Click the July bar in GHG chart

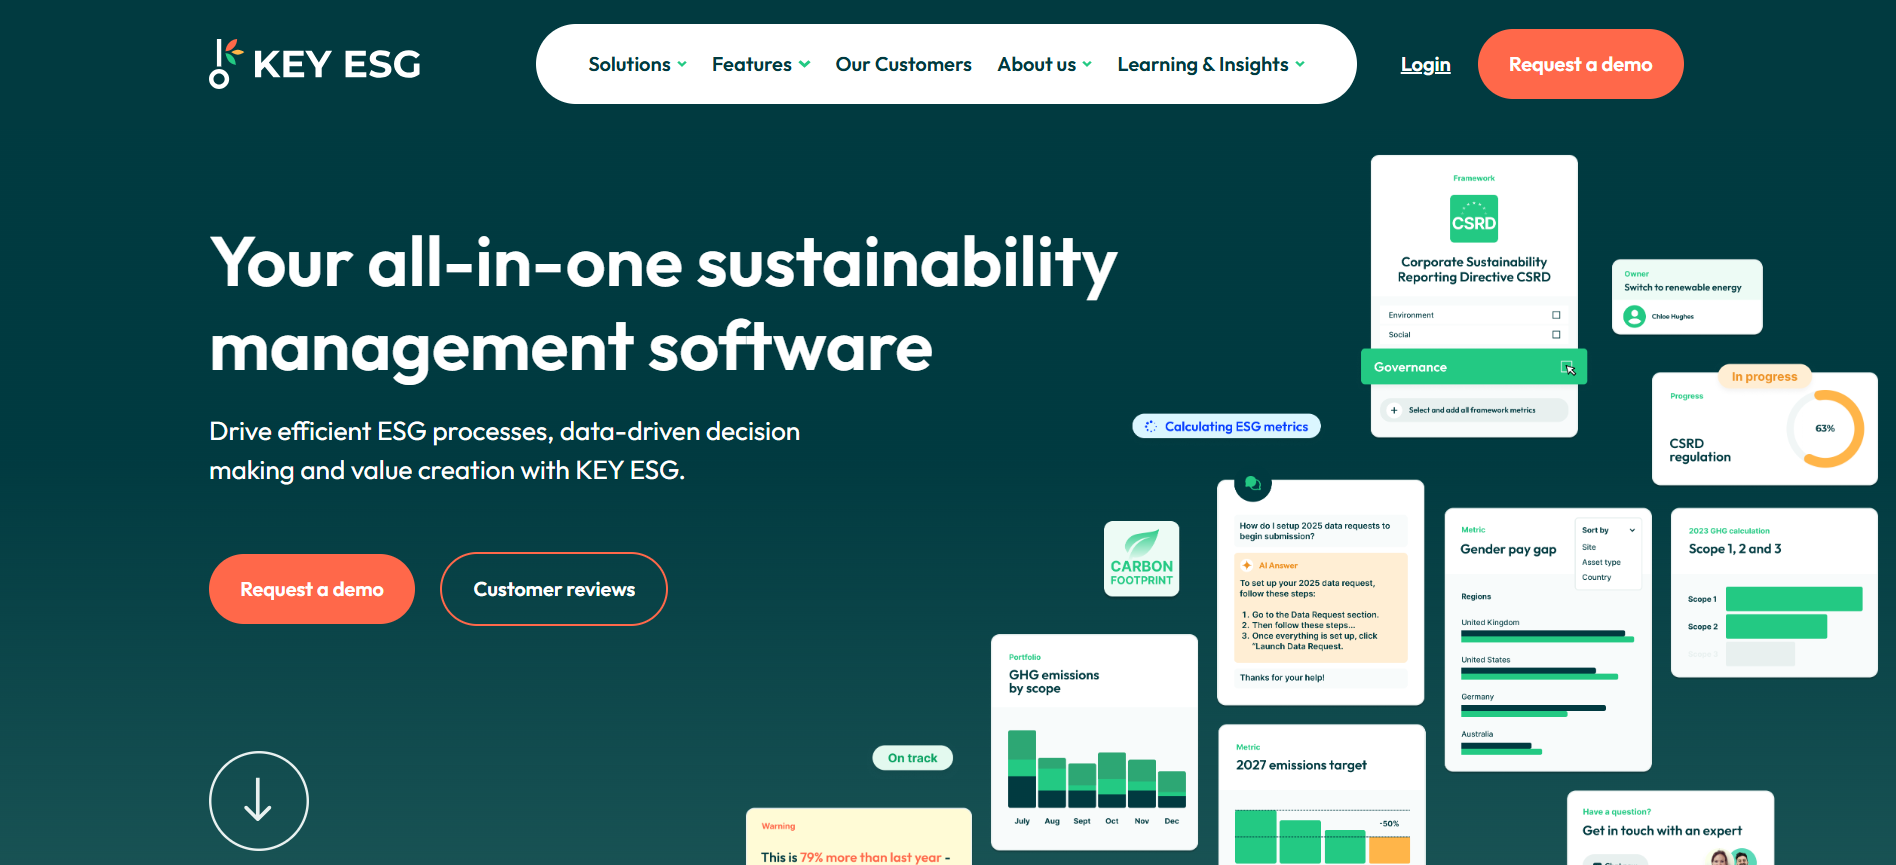coord(1022,768)
